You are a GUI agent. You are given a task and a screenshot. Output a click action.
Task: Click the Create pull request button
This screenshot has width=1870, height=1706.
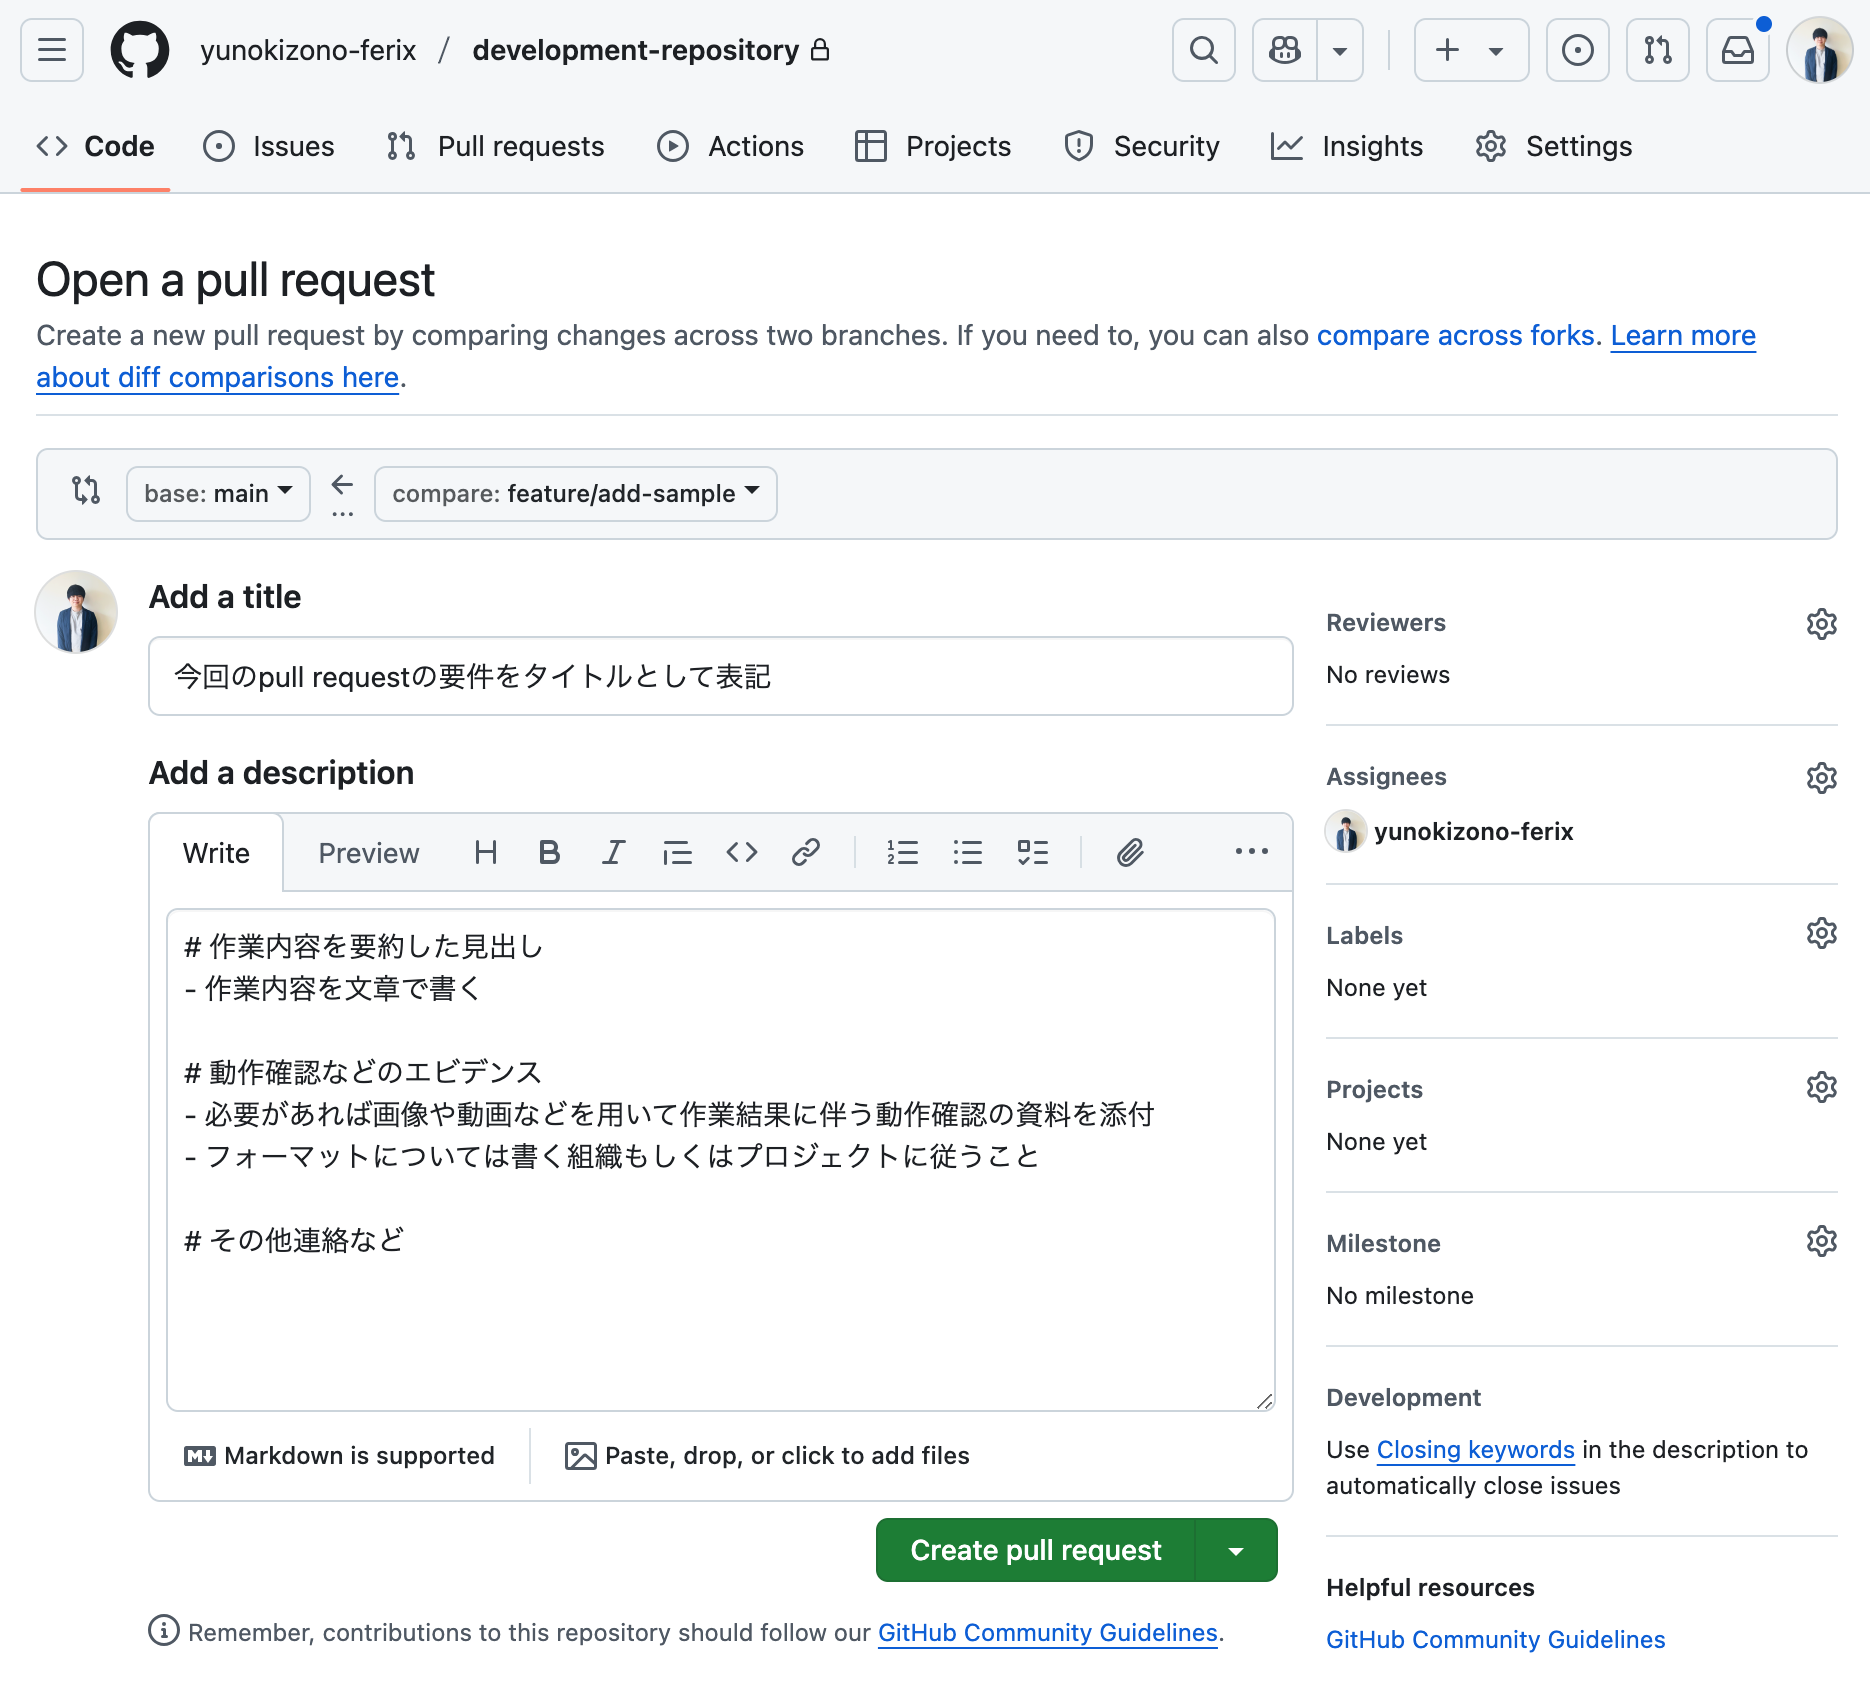pos(1035,1549)
